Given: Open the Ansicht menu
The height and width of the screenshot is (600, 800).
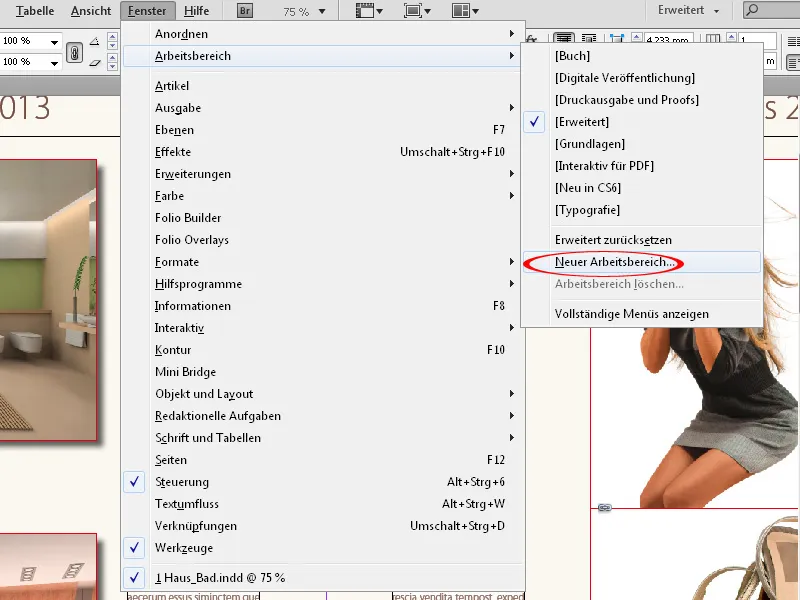Looking at the screenshot, I should (91, 11).
